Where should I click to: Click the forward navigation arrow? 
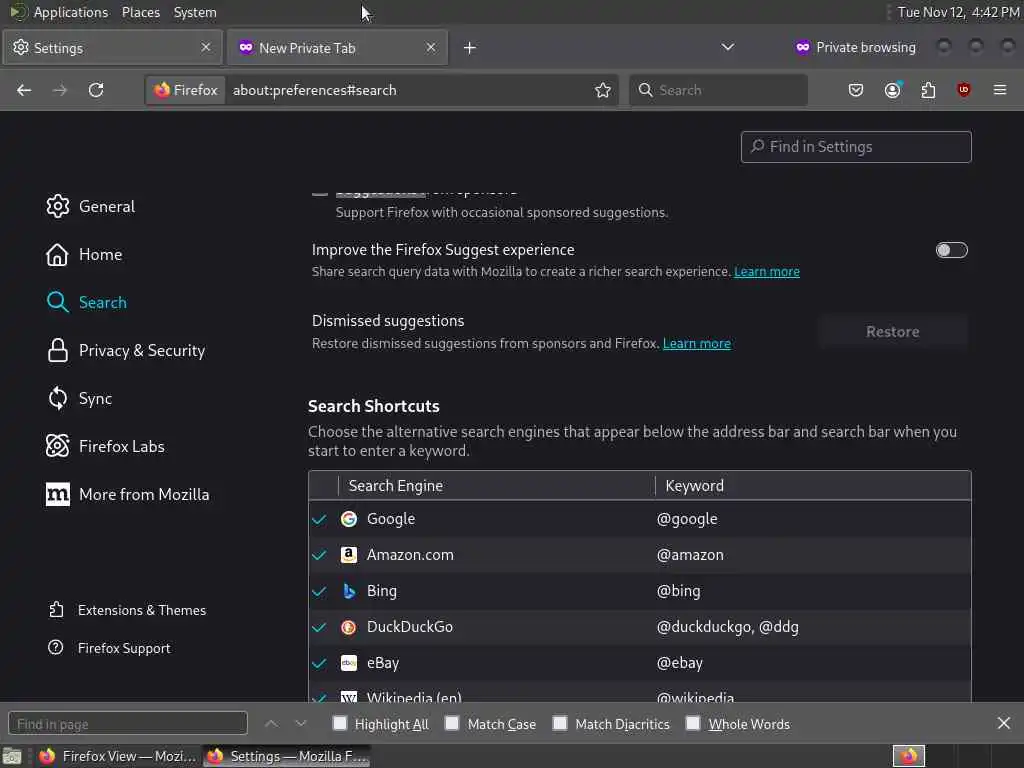pyautogui.click(x=60, y=90)
